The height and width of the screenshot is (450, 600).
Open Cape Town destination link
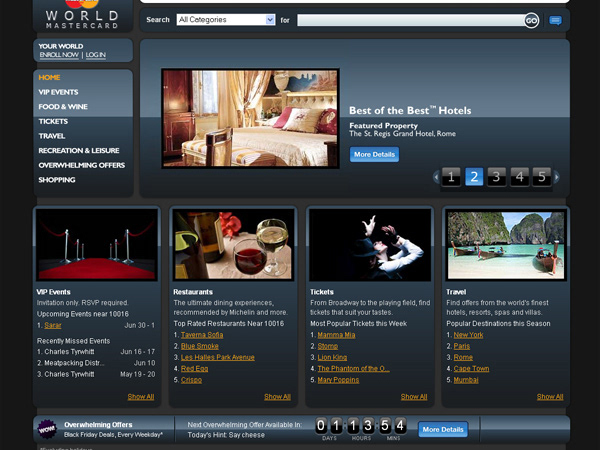pyautogui.click(x=471, y=368)
